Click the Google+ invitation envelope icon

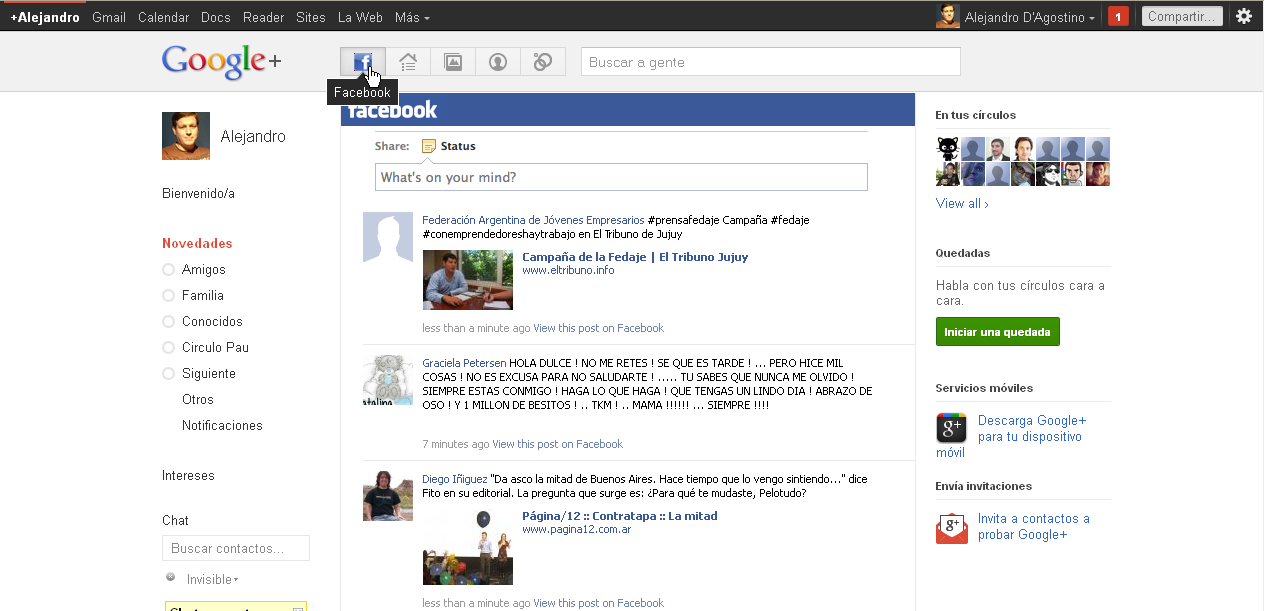[951, 527]
